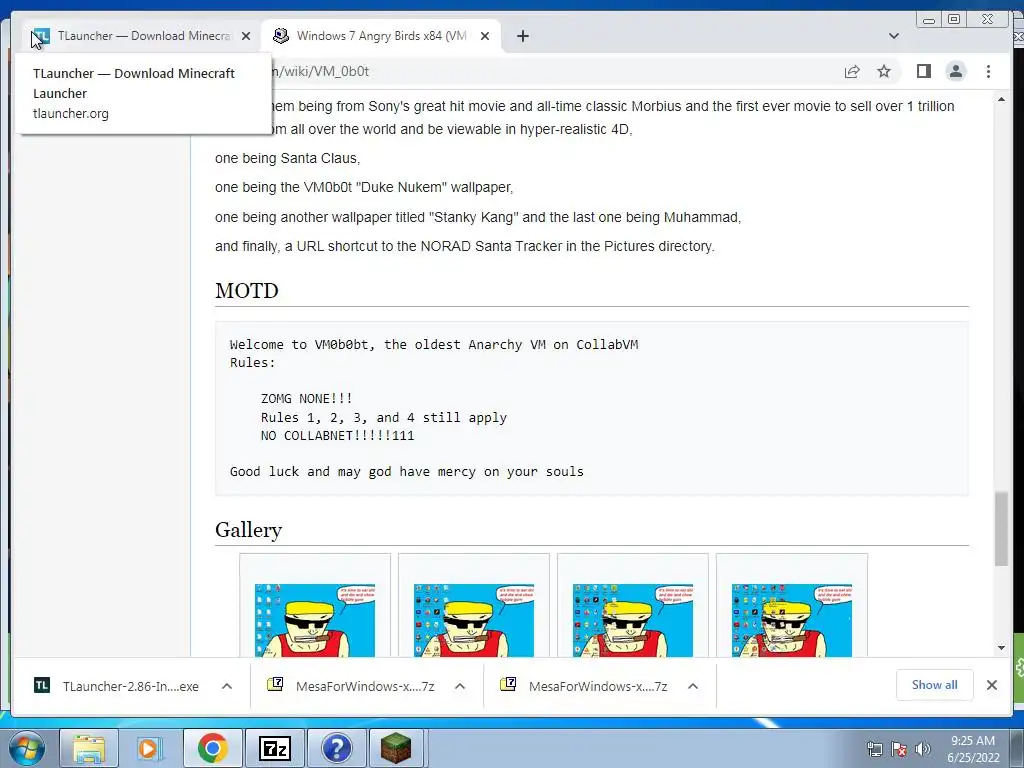Viewport: 1024px width, 768px height.
Task: Click 'Good luck and may god have mercy' line
Action: coord(406,472)
